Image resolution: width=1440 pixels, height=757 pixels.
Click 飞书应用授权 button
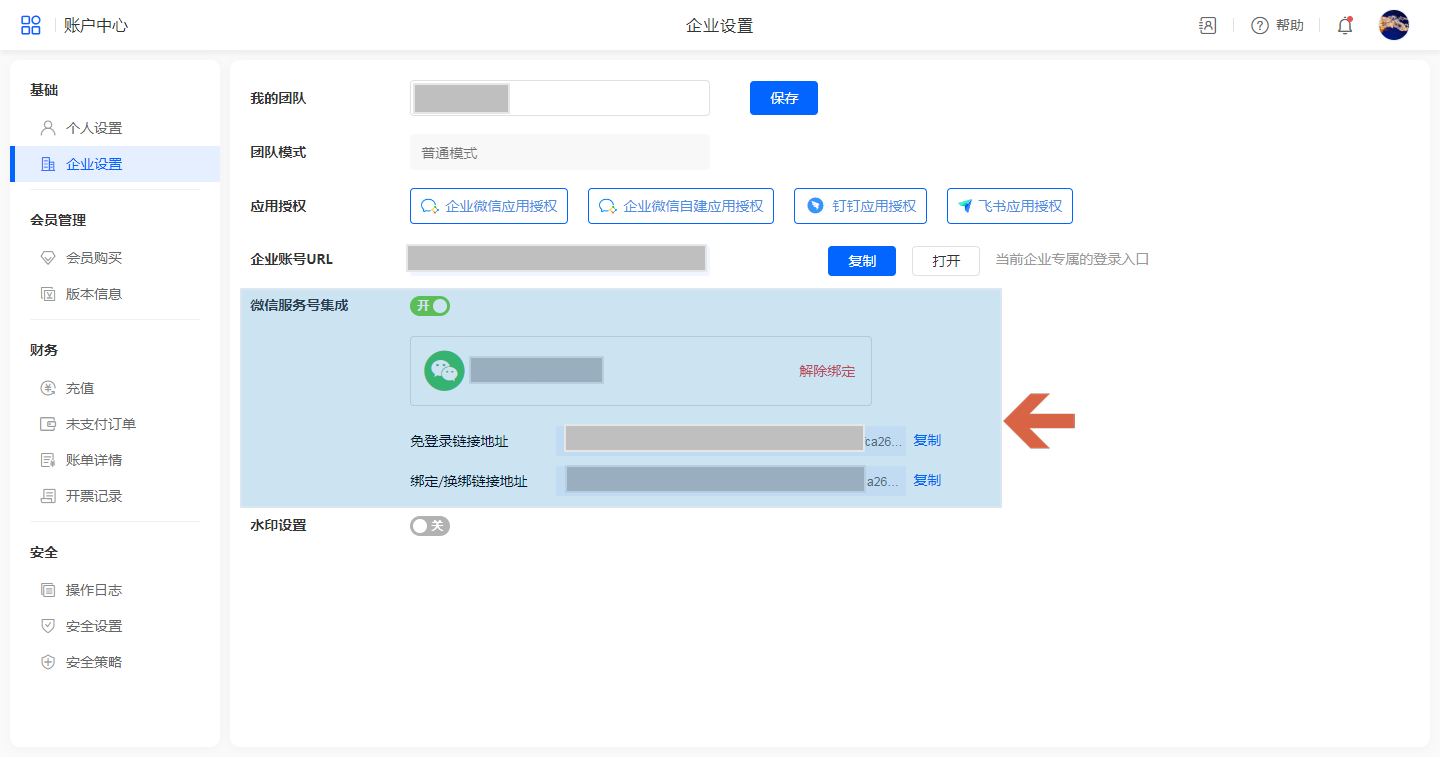point(1009,206)
